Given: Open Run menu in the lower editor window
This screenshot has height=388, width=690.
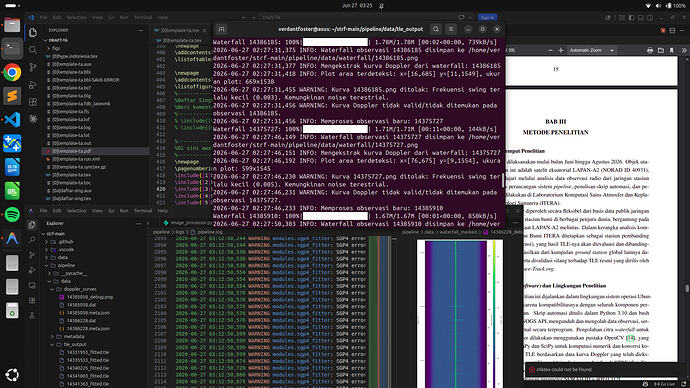Looking at the screenshot, I should click(124, 211).
